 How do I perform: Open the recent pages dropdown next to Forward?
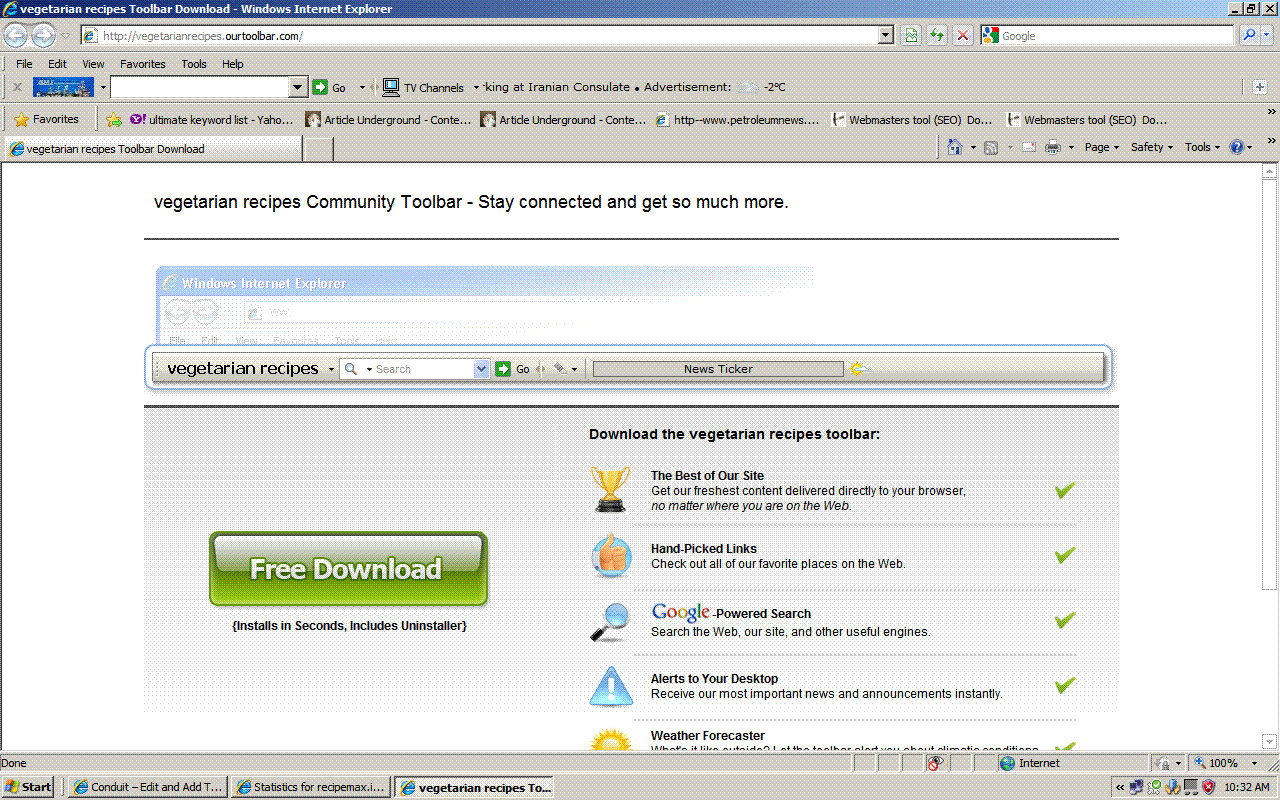[x=66, y=36]
